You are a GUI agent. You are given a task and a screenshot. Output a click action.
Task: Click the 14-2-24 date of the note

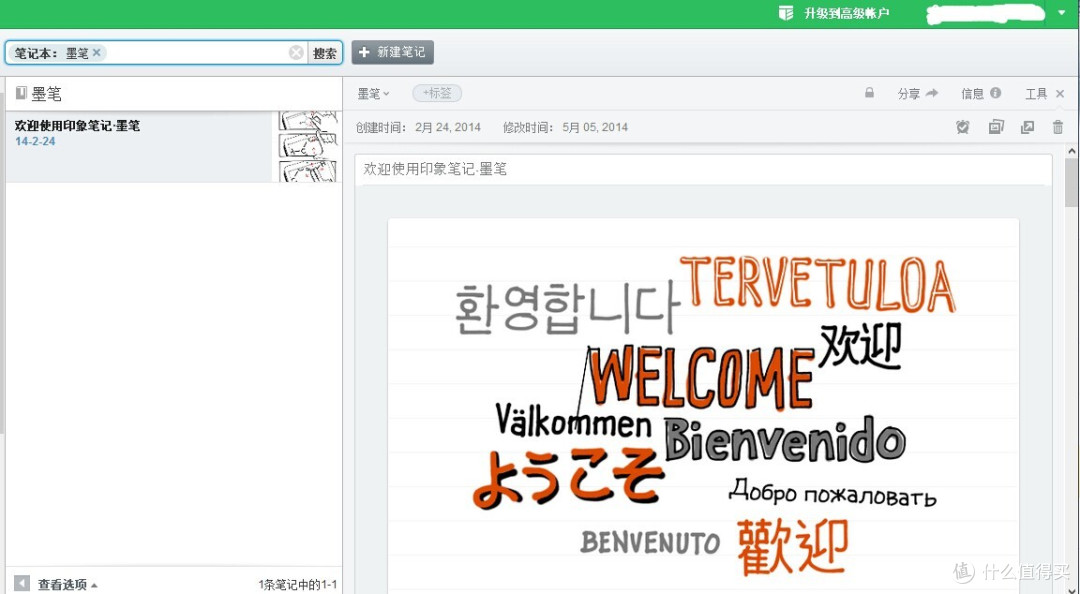[35, 141]
